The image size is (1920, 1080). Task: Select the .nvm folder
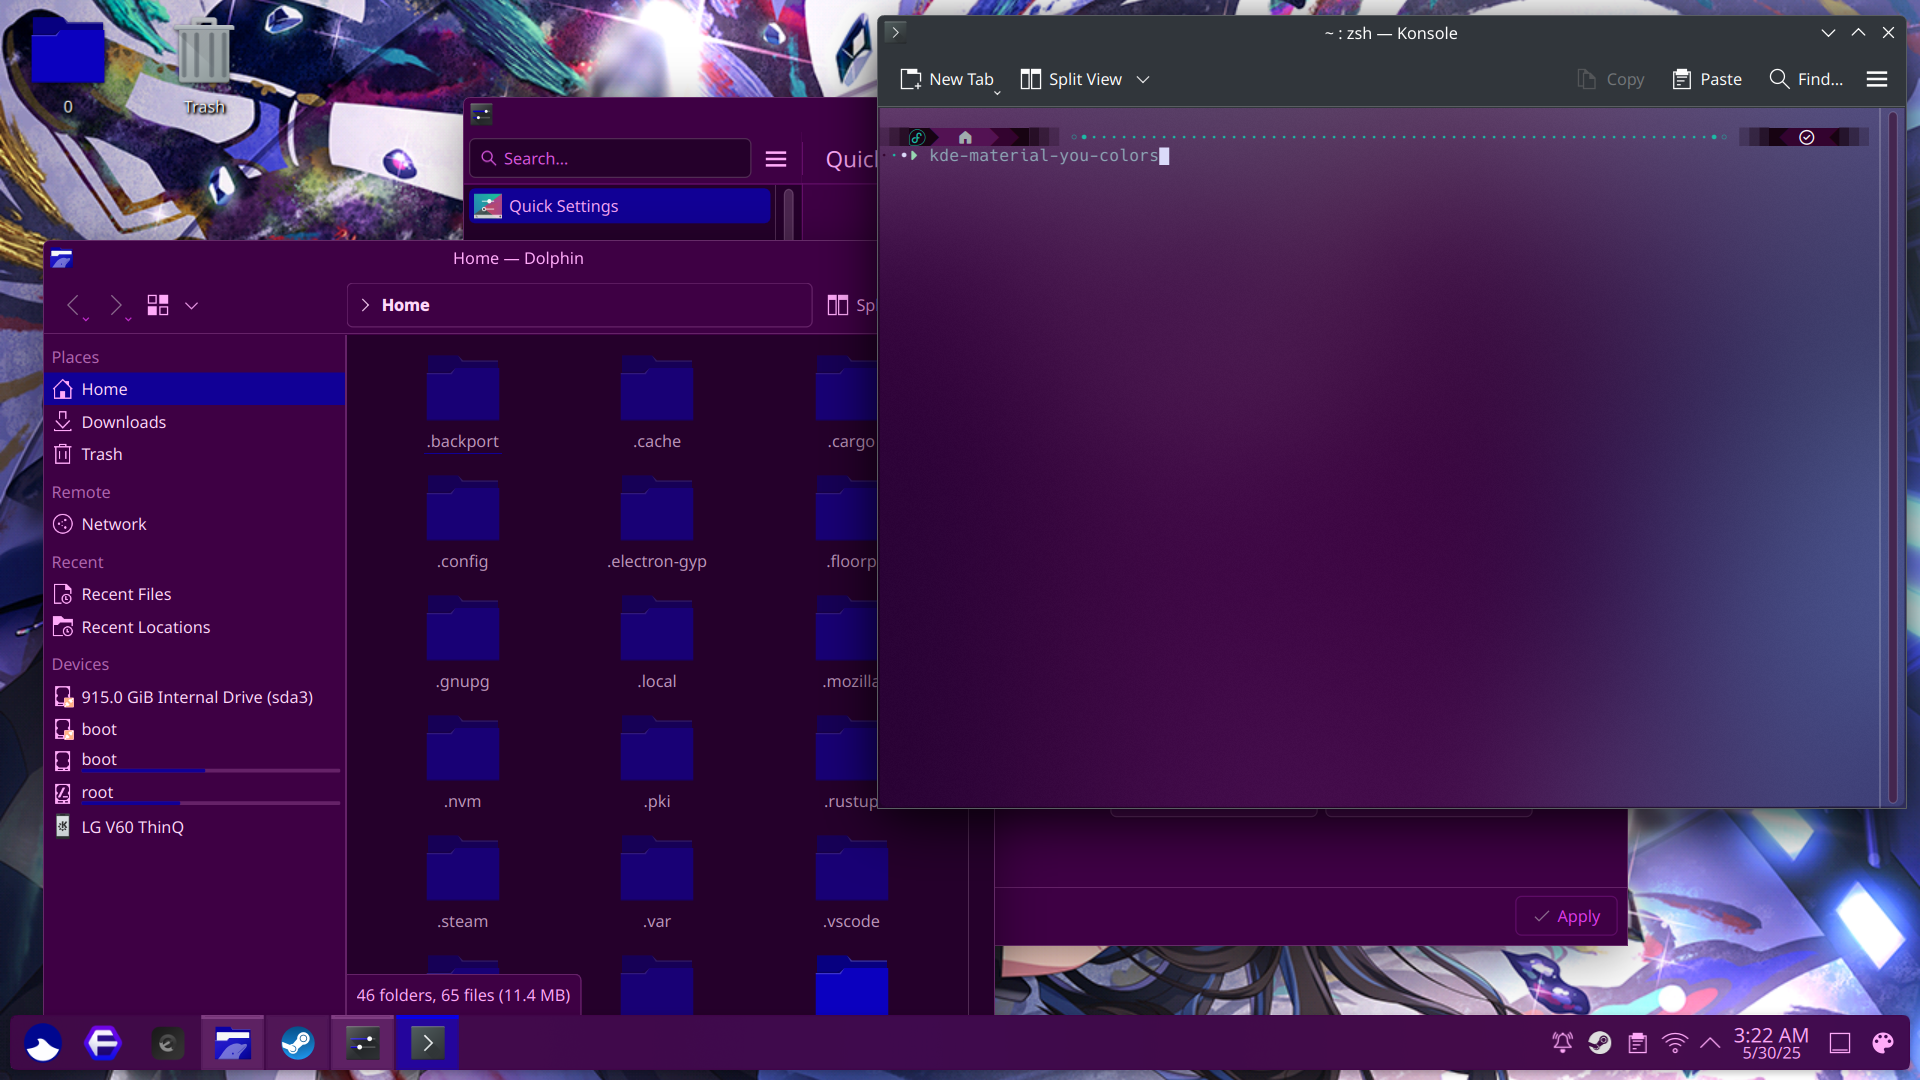pos(463,763)
